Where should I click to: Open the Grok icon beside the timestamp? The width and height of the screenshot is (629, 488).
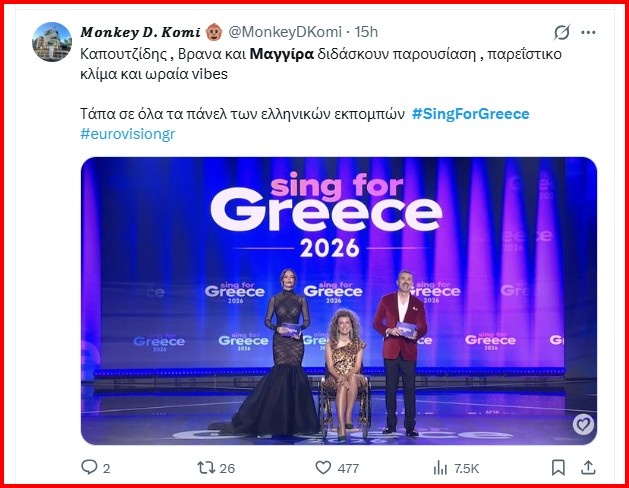coord(562,31)
